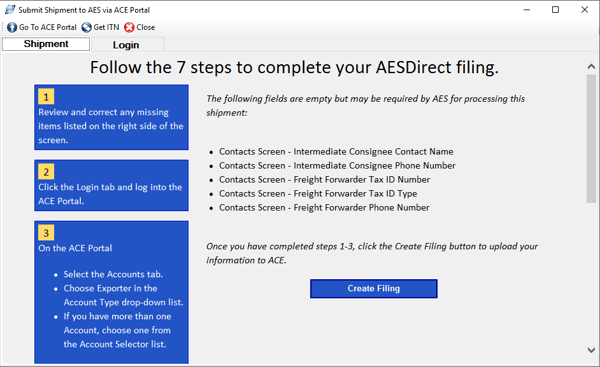Click the Create Filing button
Screen dimensions: 600x367
click(x=374, y=289)
